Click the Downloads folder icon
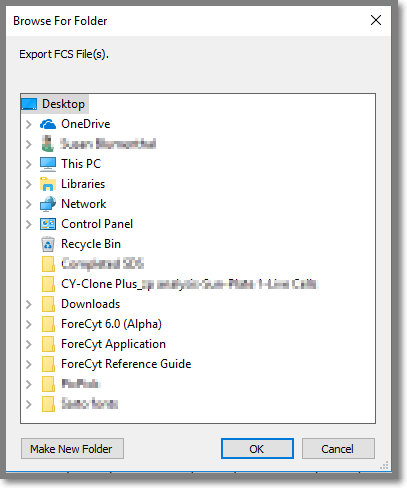Screen dimensions: 407x488 tap(48, 304)
